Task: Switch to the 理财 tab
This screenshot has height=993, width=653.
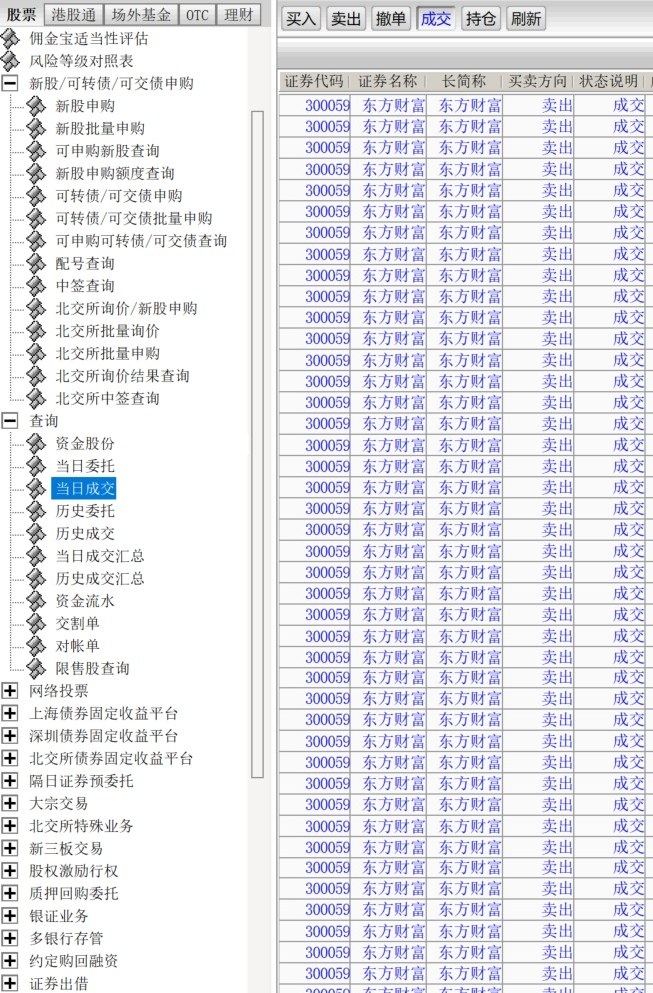Action: point(239,15)
